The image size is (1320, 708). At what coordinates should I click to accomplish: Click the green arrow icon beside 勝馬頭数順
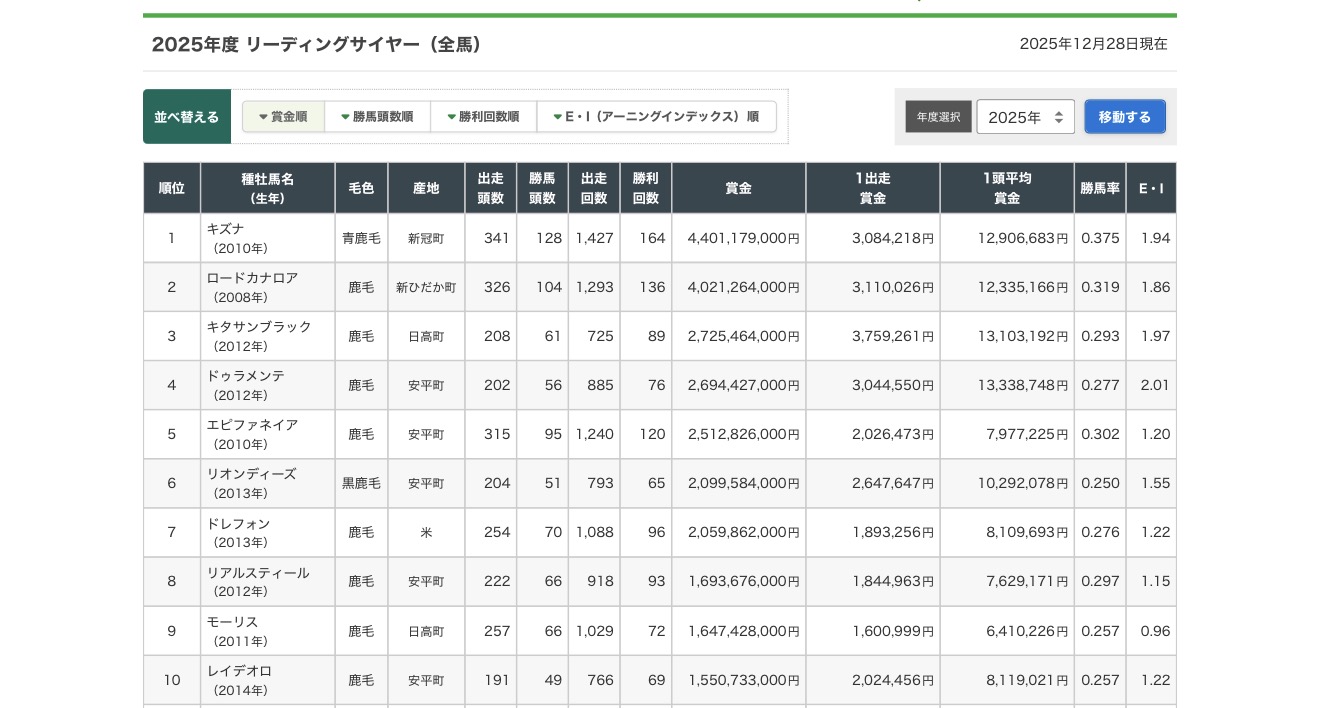345,117
